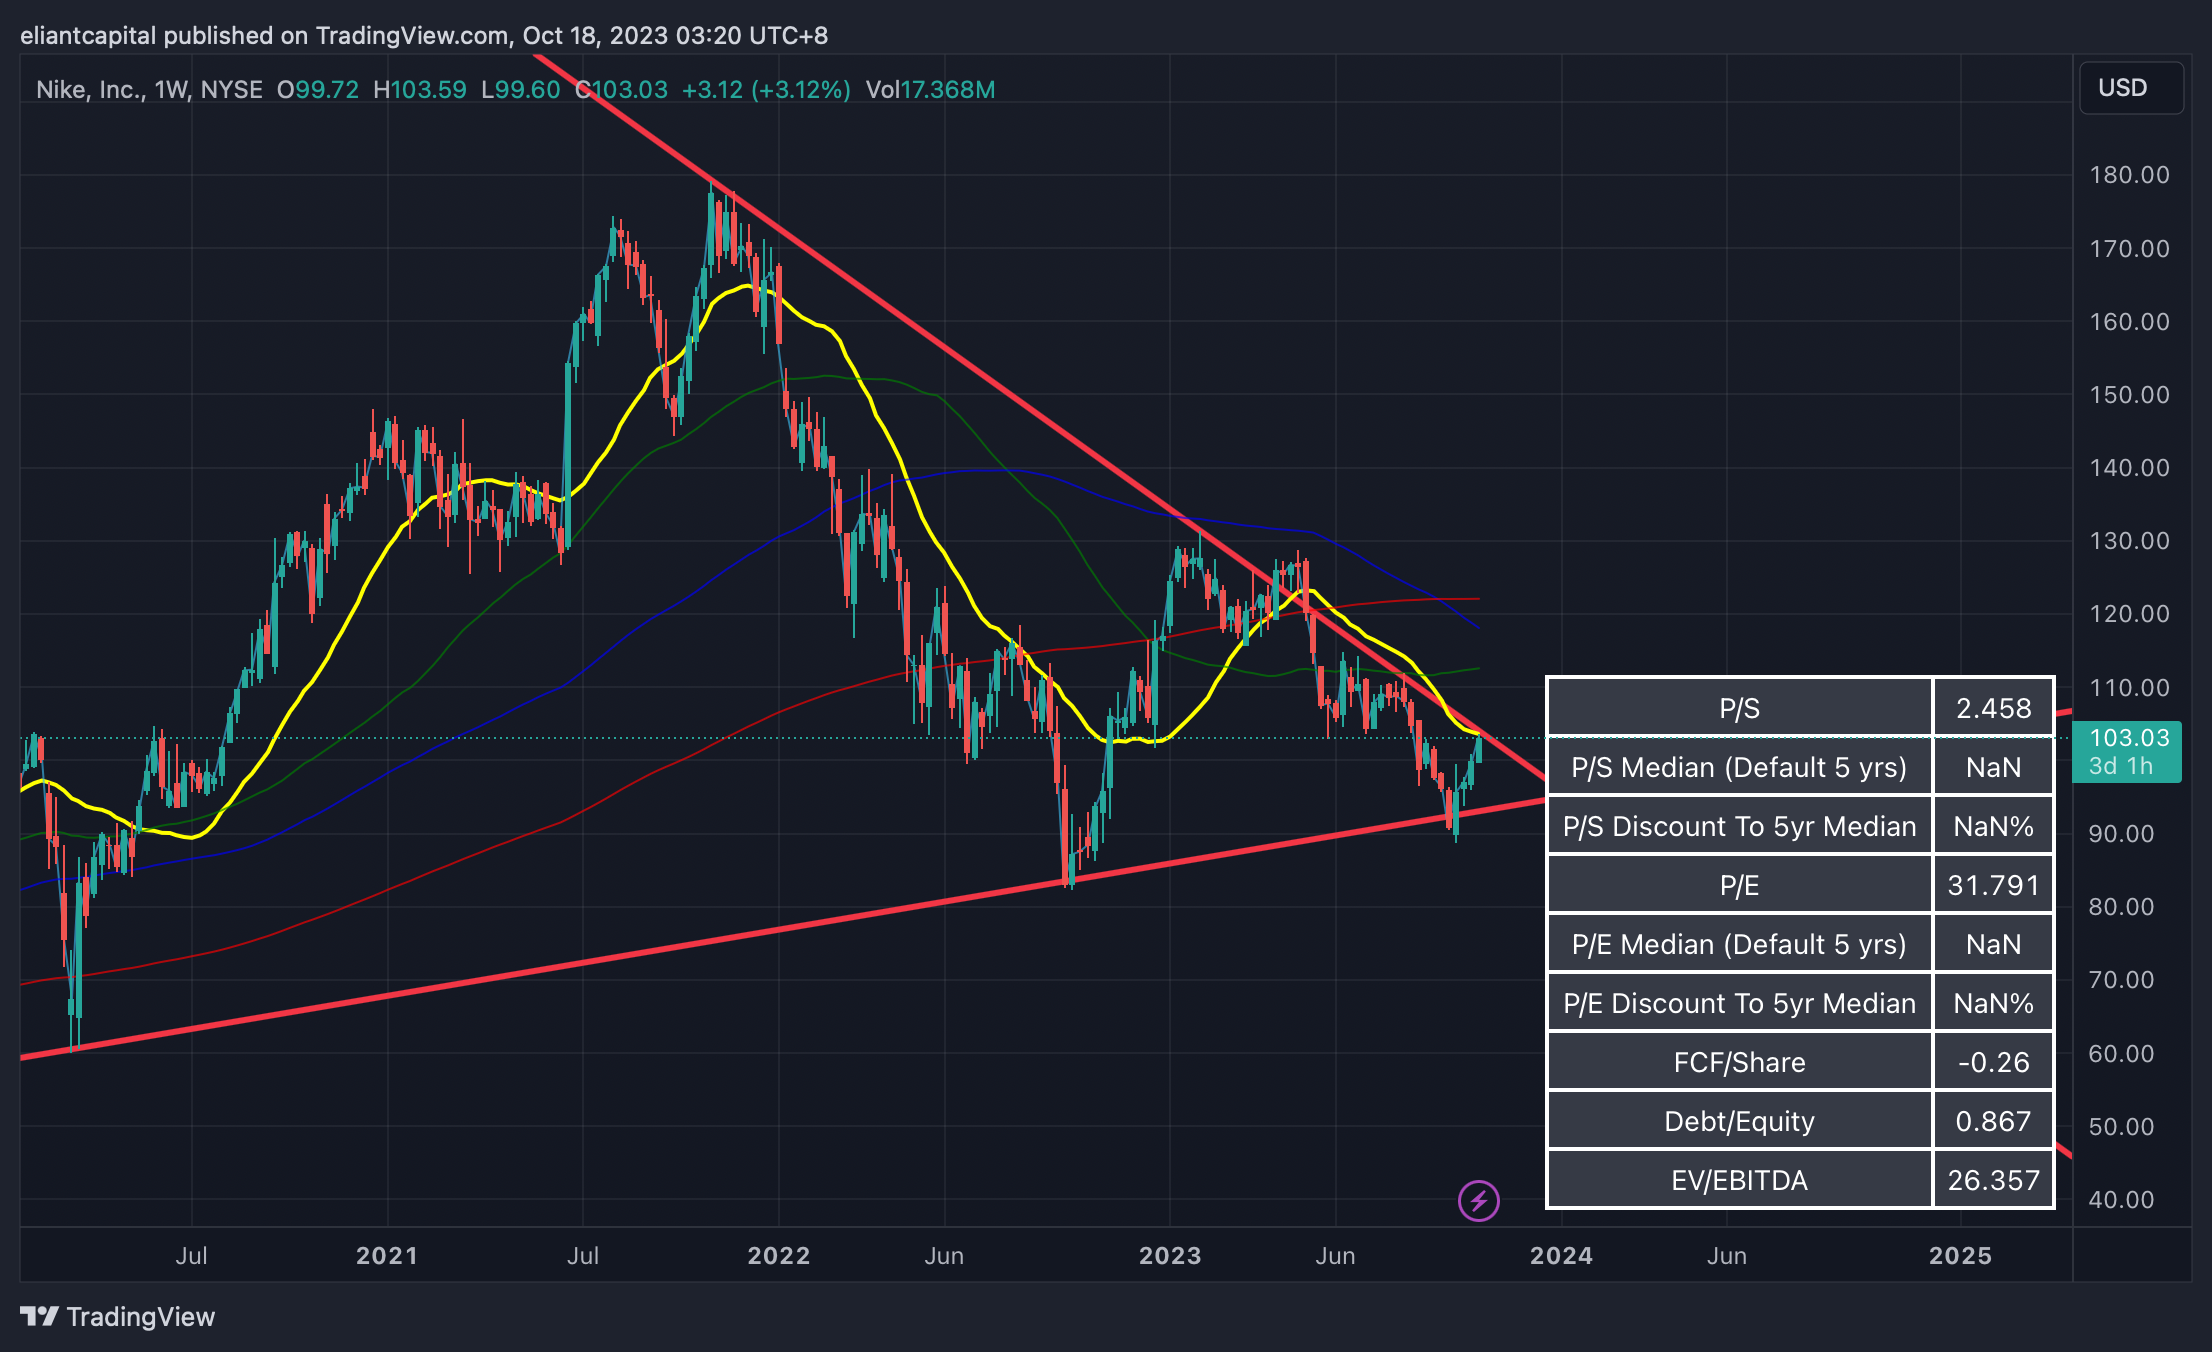Click the Vol 17.368M volume readout
This screenshot has height=1352, width=2212.
click(x=930, y=90)
